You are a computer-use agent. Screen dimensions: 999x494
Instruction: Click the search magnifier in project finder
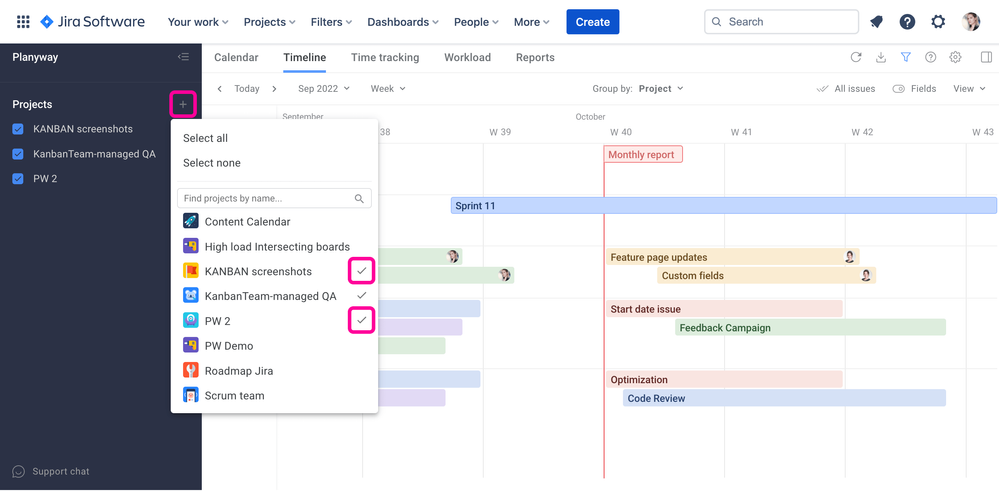[x=359, y=198]
